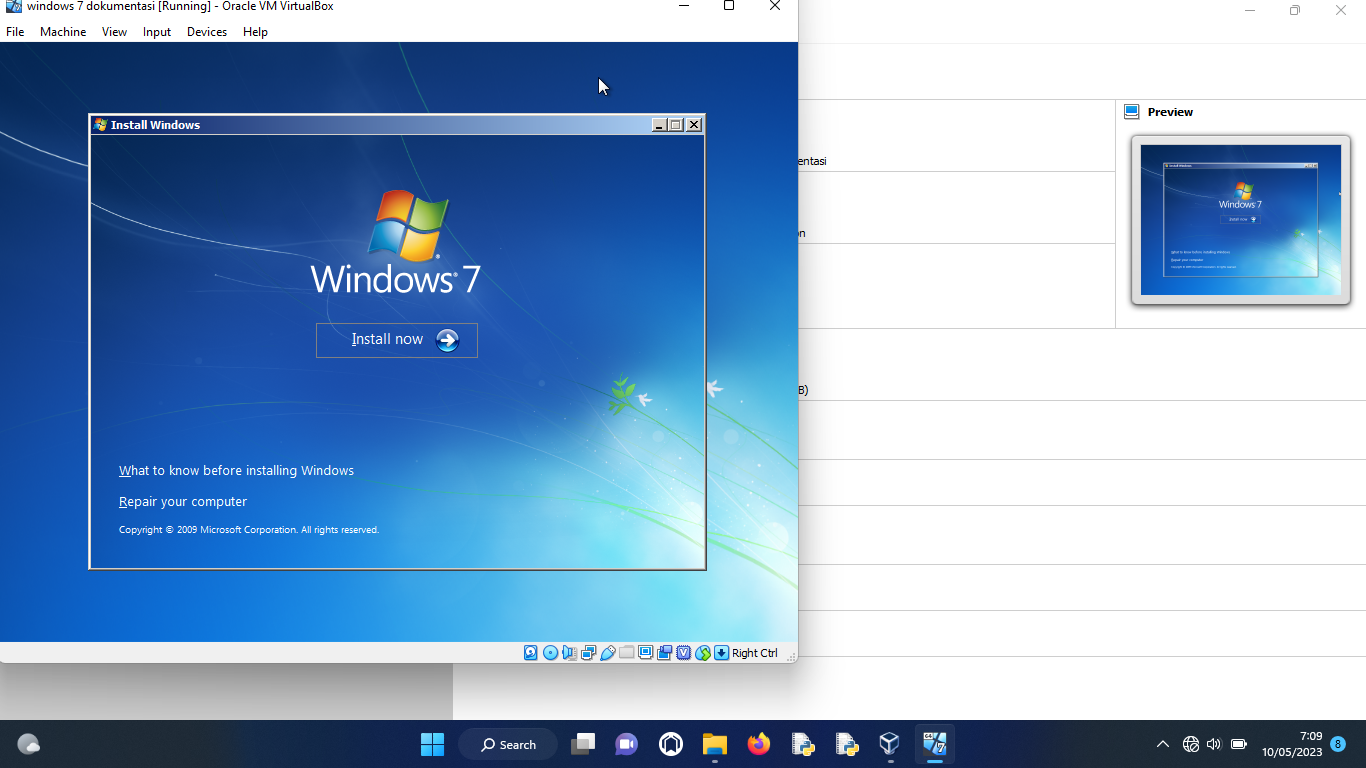Maximize the VirtualBox VM window

pos(729,6)
